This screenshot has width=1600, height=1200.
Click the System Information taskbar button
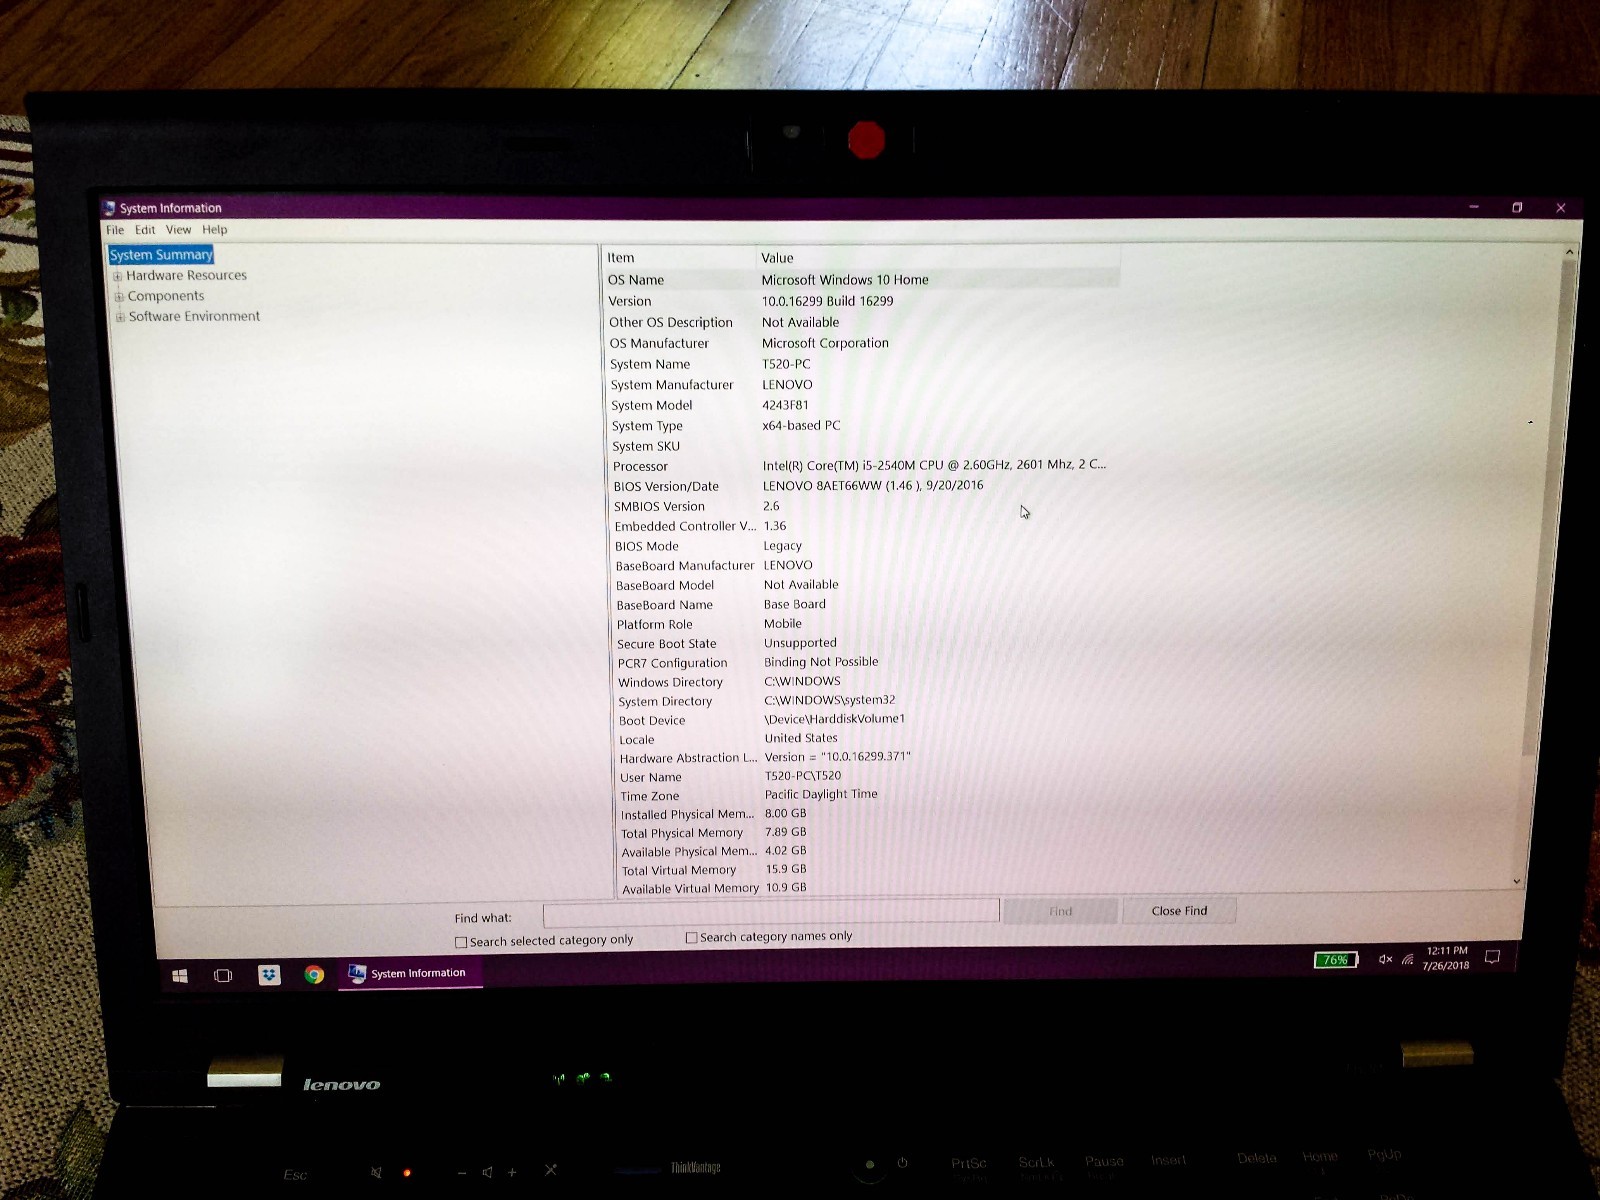tap(410, 973)
